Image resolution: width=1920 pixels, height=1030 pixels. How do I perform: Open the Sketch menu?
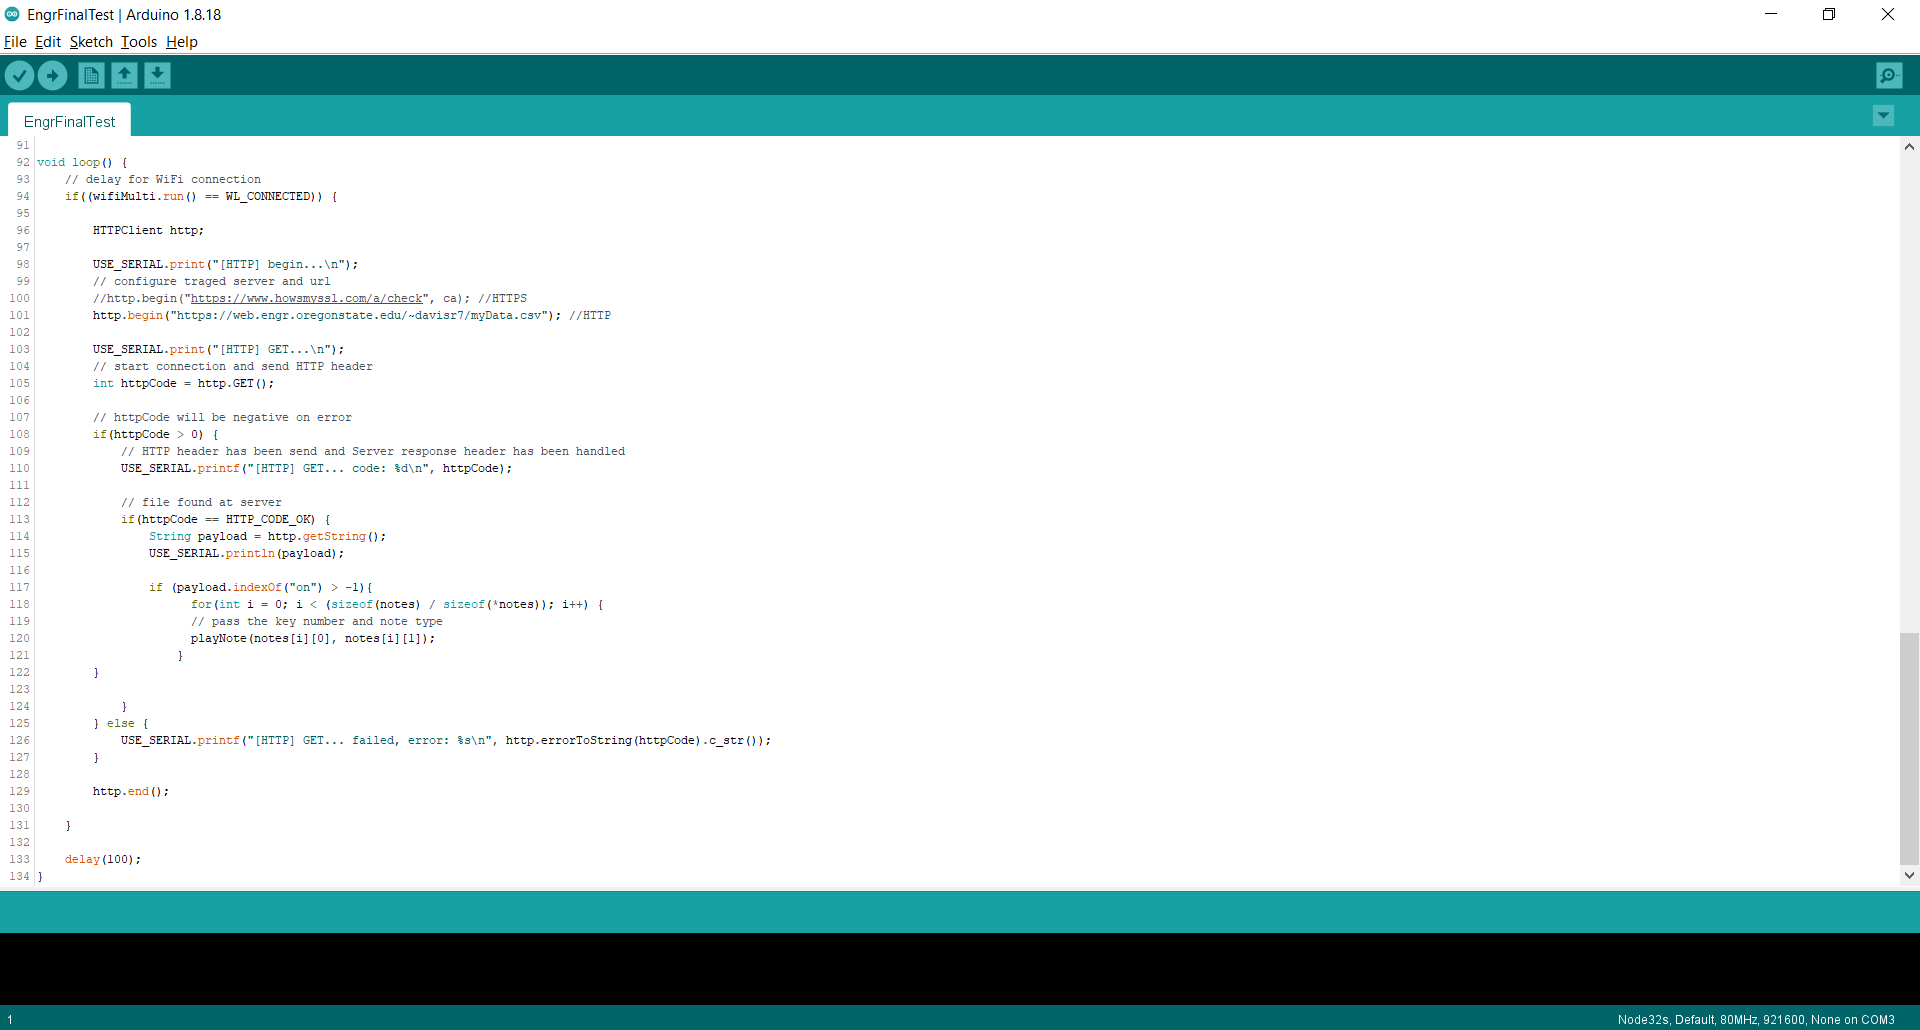pyautogui.click(x=91, y=42)
